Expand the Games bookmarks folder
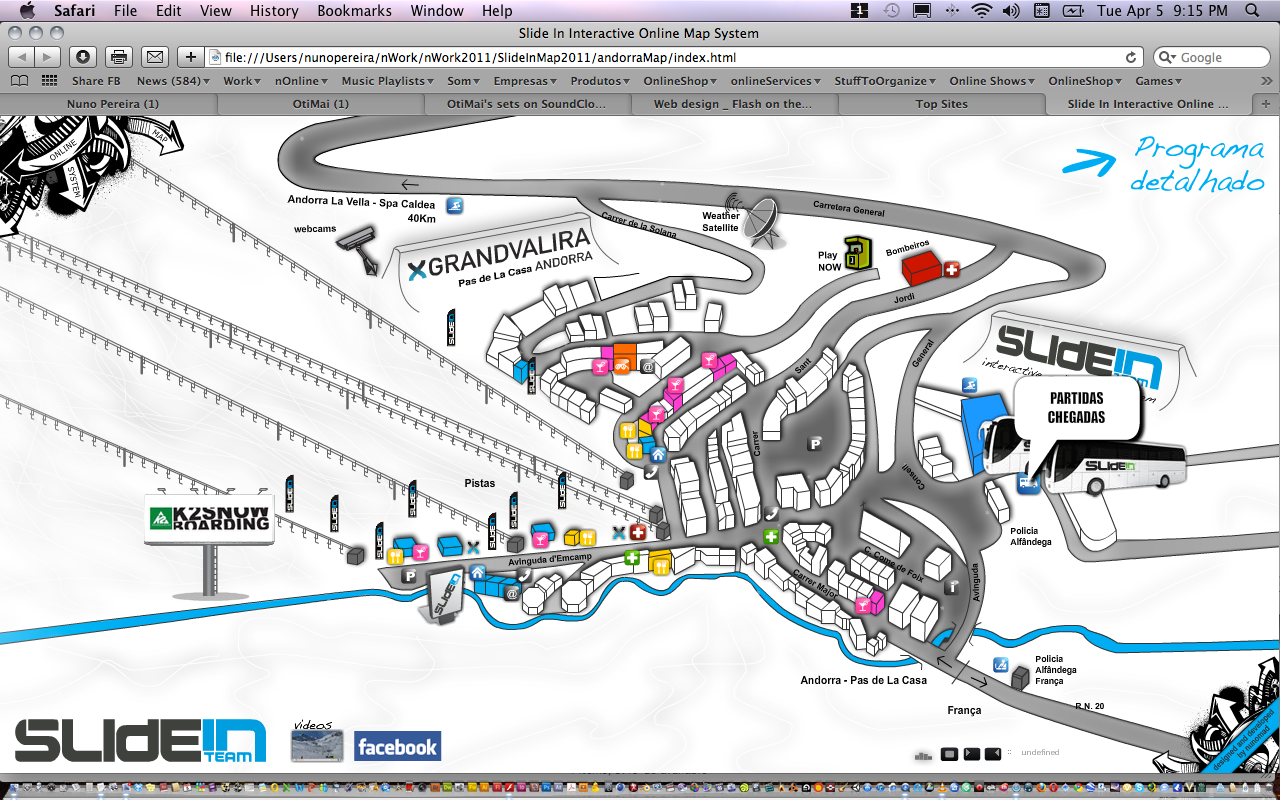This screenshot has width=1280, height=800. pyautogui.click(x=1158, y=81)
